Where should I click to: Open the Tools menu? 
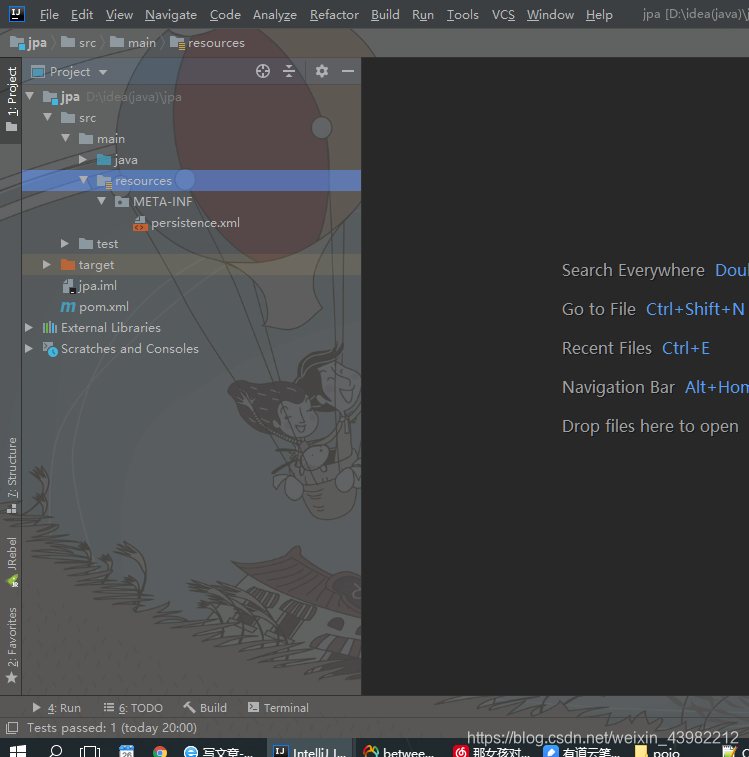[x=462, y=15]
